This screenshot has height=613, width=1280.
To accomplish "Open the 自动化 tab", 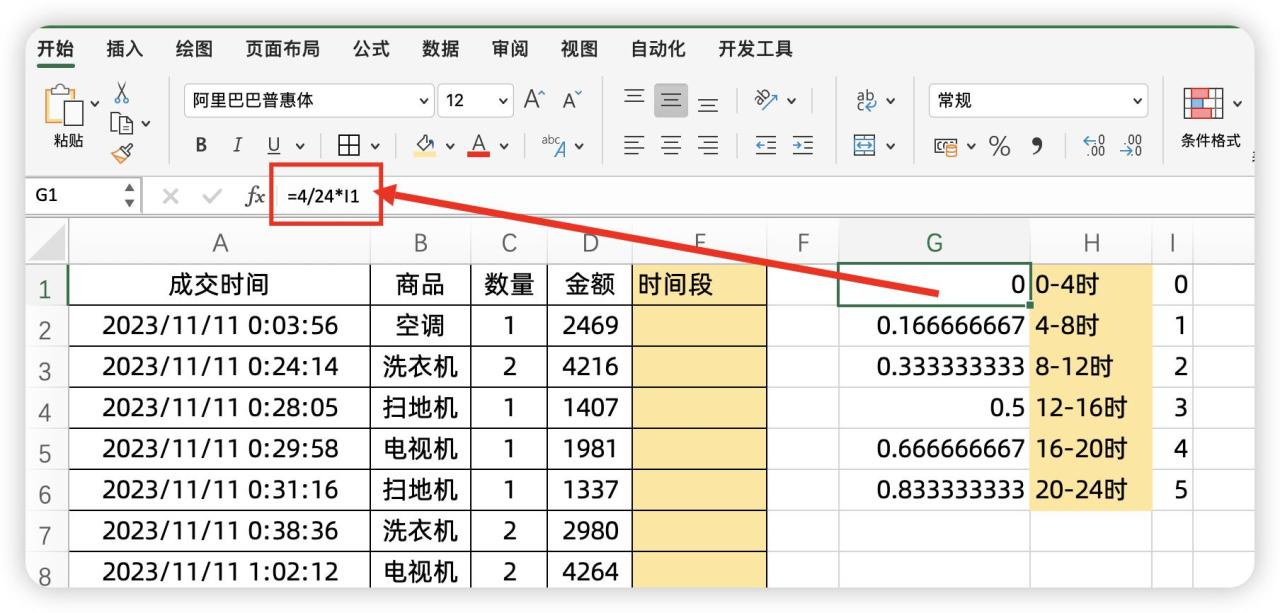I will (x=658, y=48).
